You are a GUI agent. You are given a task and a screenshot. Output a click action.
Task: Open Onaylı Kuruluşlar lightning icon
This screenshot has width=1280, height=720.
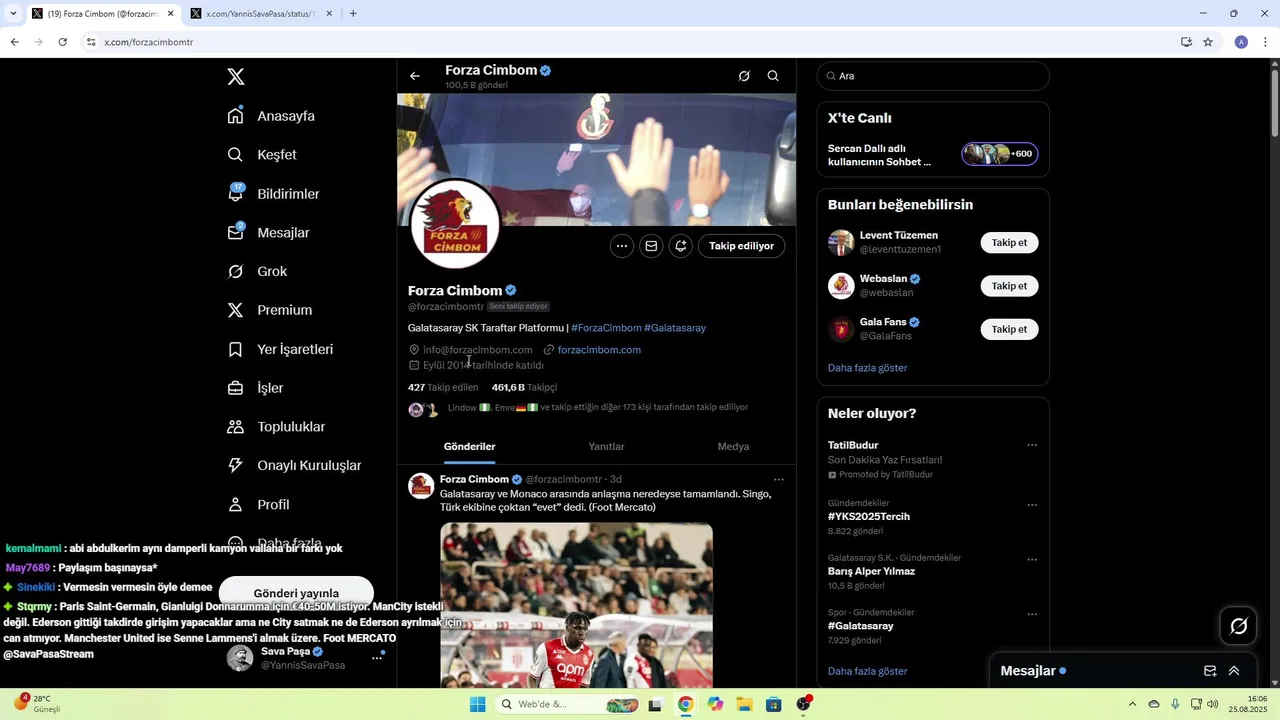(236, 465)
